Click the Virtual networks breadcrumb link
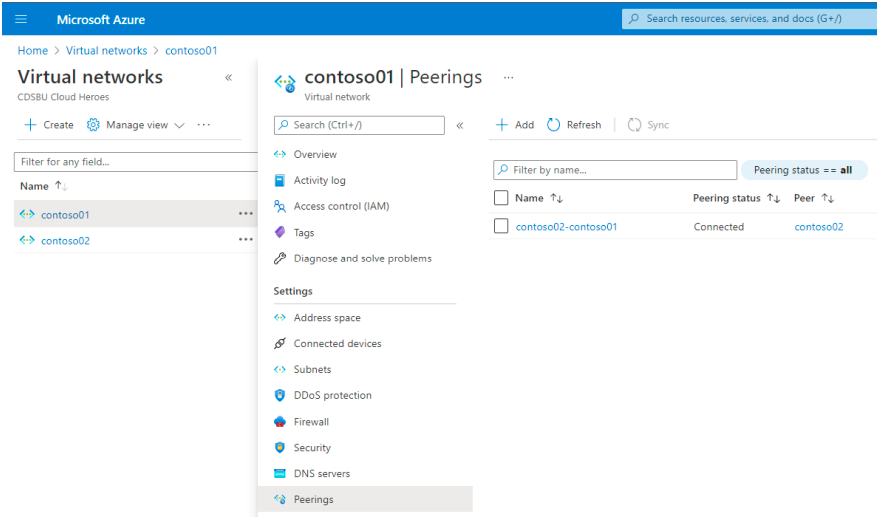Image resolution: width=882 pixels, height=529 pixels. [x=106, y=51]
